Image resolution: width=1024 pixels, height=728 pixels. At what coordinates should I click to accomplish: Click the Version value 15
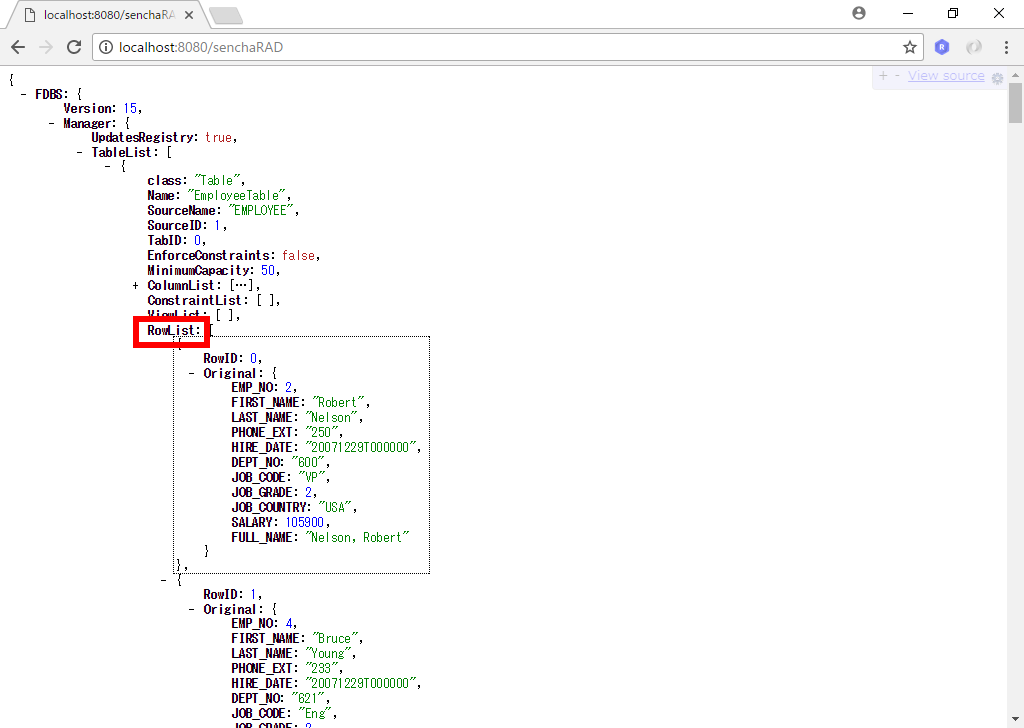tap(130, 108)
